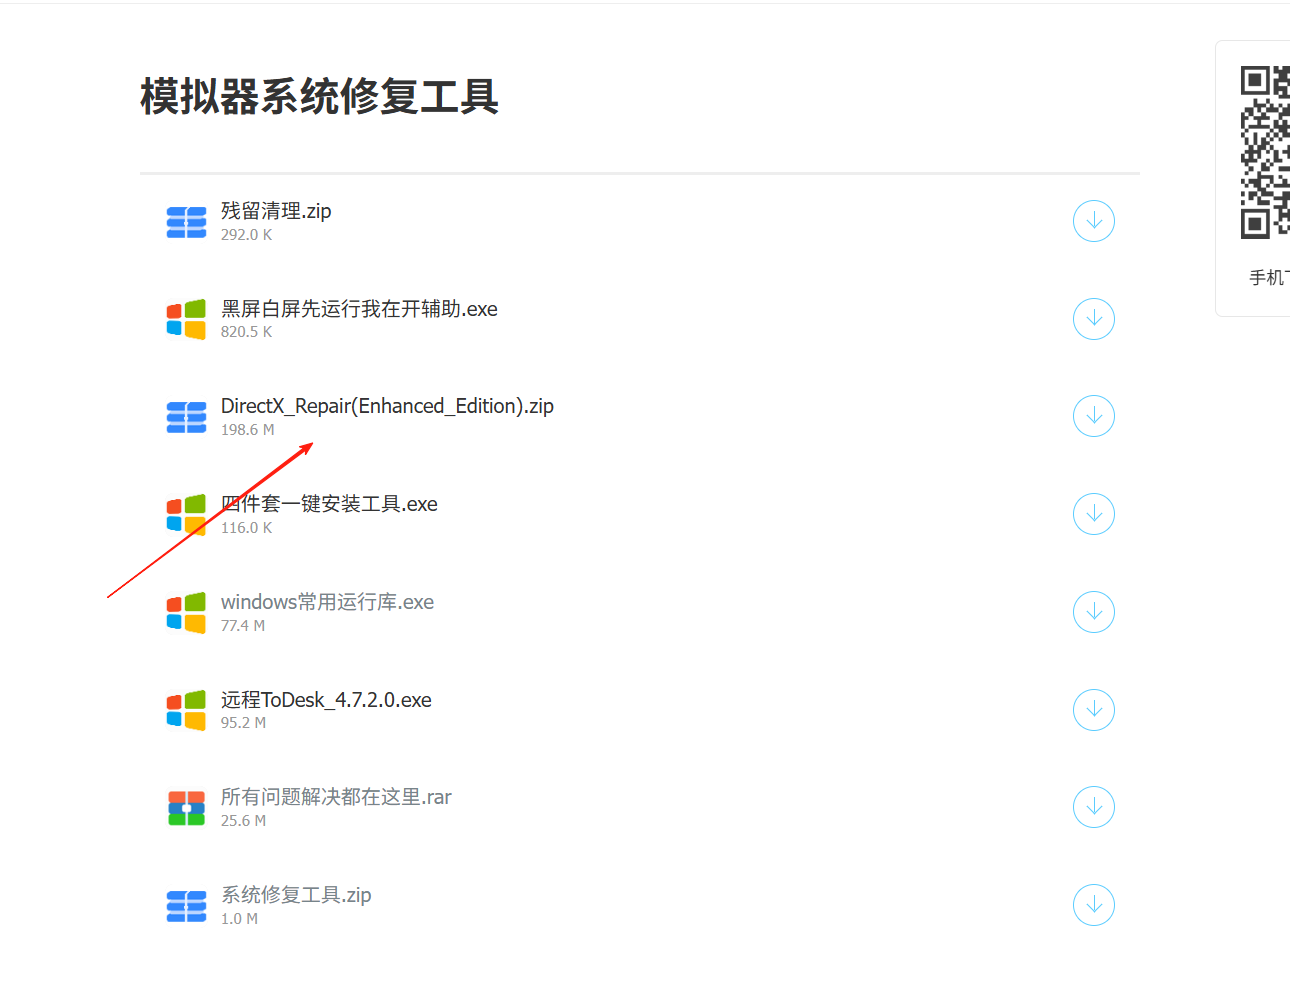This screenshot has width=1290, height=995.
Task: Click the QR code image
Action: pyautogui.click(x=1265, y=152)
